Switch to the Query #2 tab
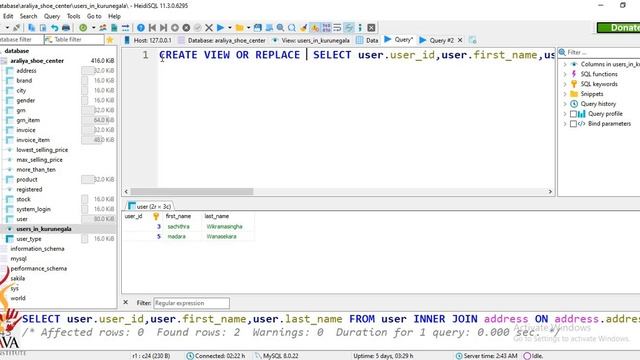The height and width of the screenshot is (360, 640). click(437, 40)
